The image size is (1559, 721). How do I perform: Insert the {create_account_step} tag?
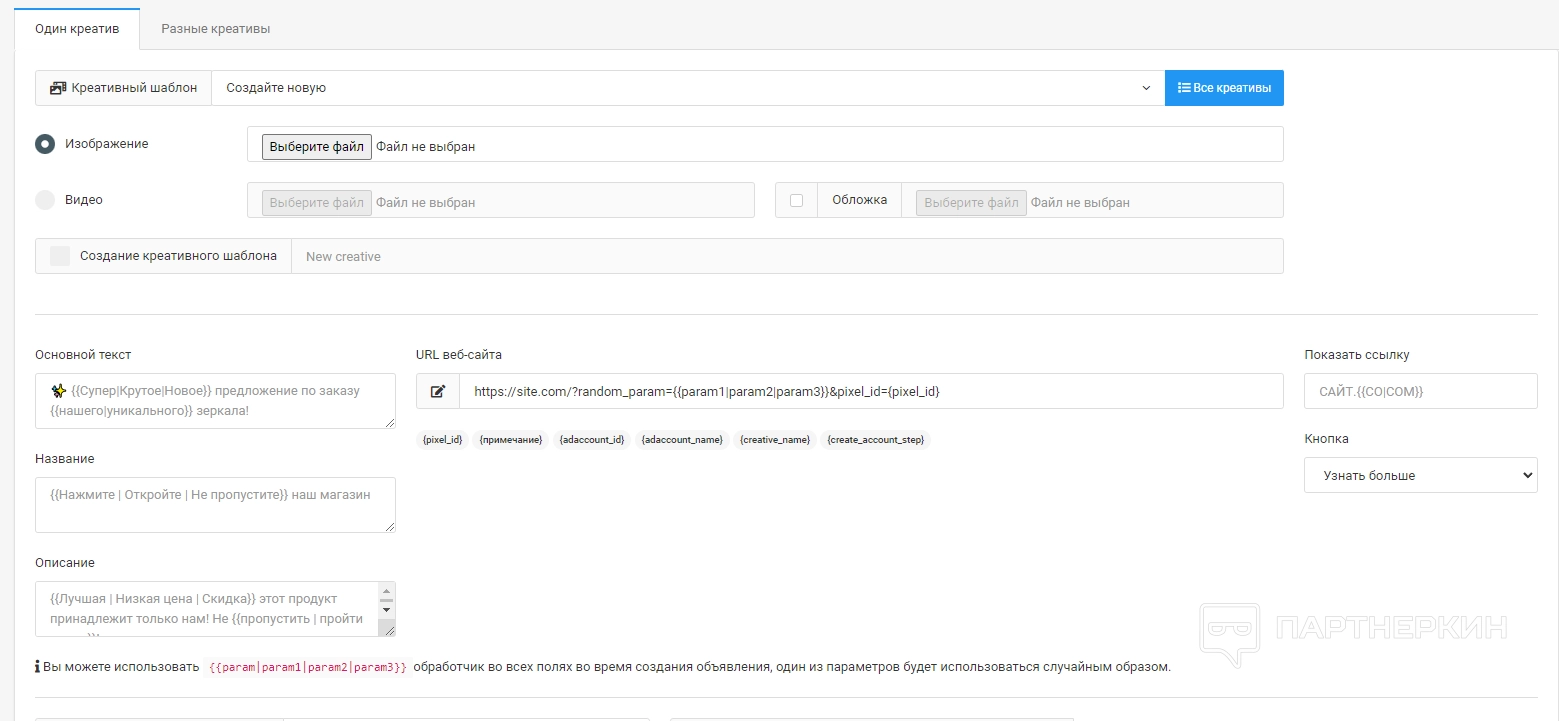(876, 440)
